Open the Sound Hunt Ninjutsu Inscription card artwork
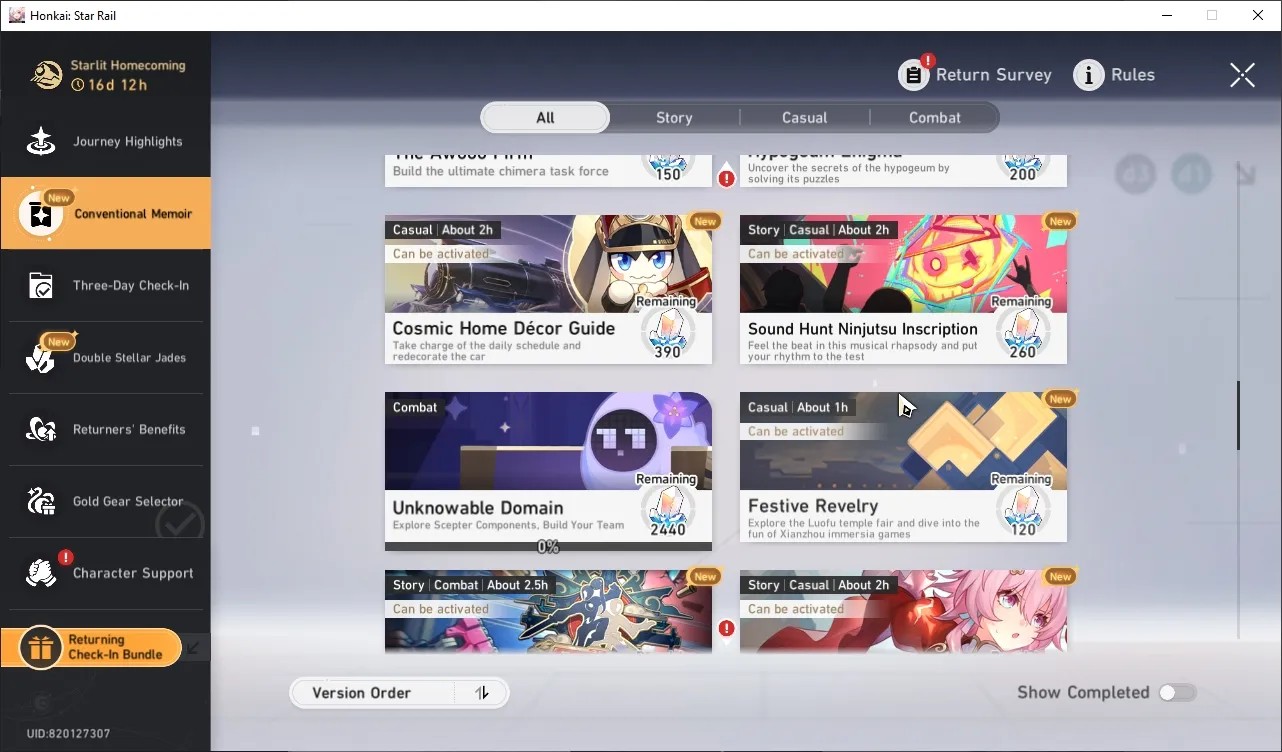The height and width of the screenshot is (752, 1282). click(x=903, y=263)
